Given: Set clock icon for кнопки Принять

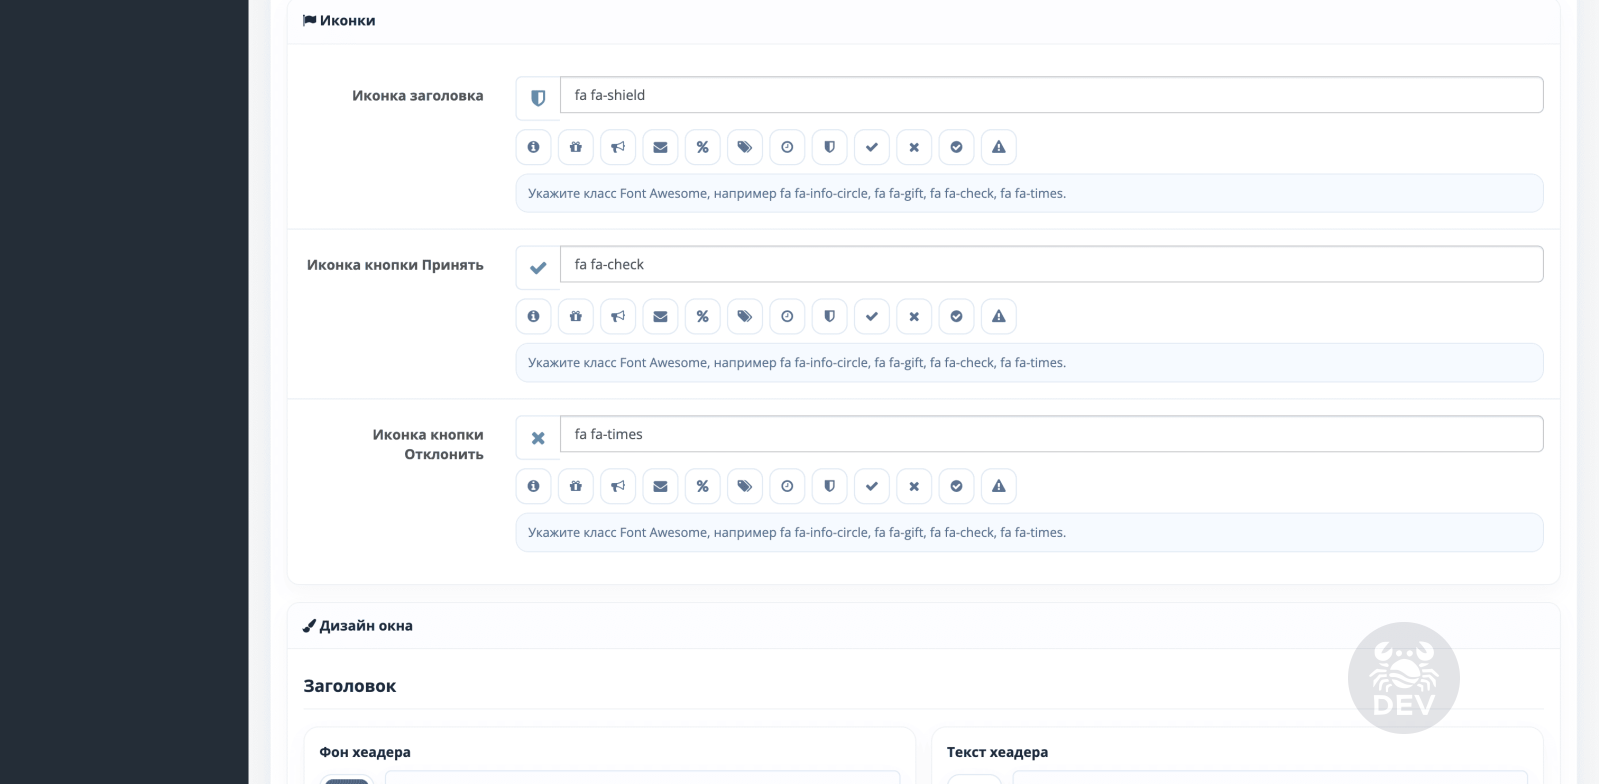Looking at the screenshot, I should [787, 316].
